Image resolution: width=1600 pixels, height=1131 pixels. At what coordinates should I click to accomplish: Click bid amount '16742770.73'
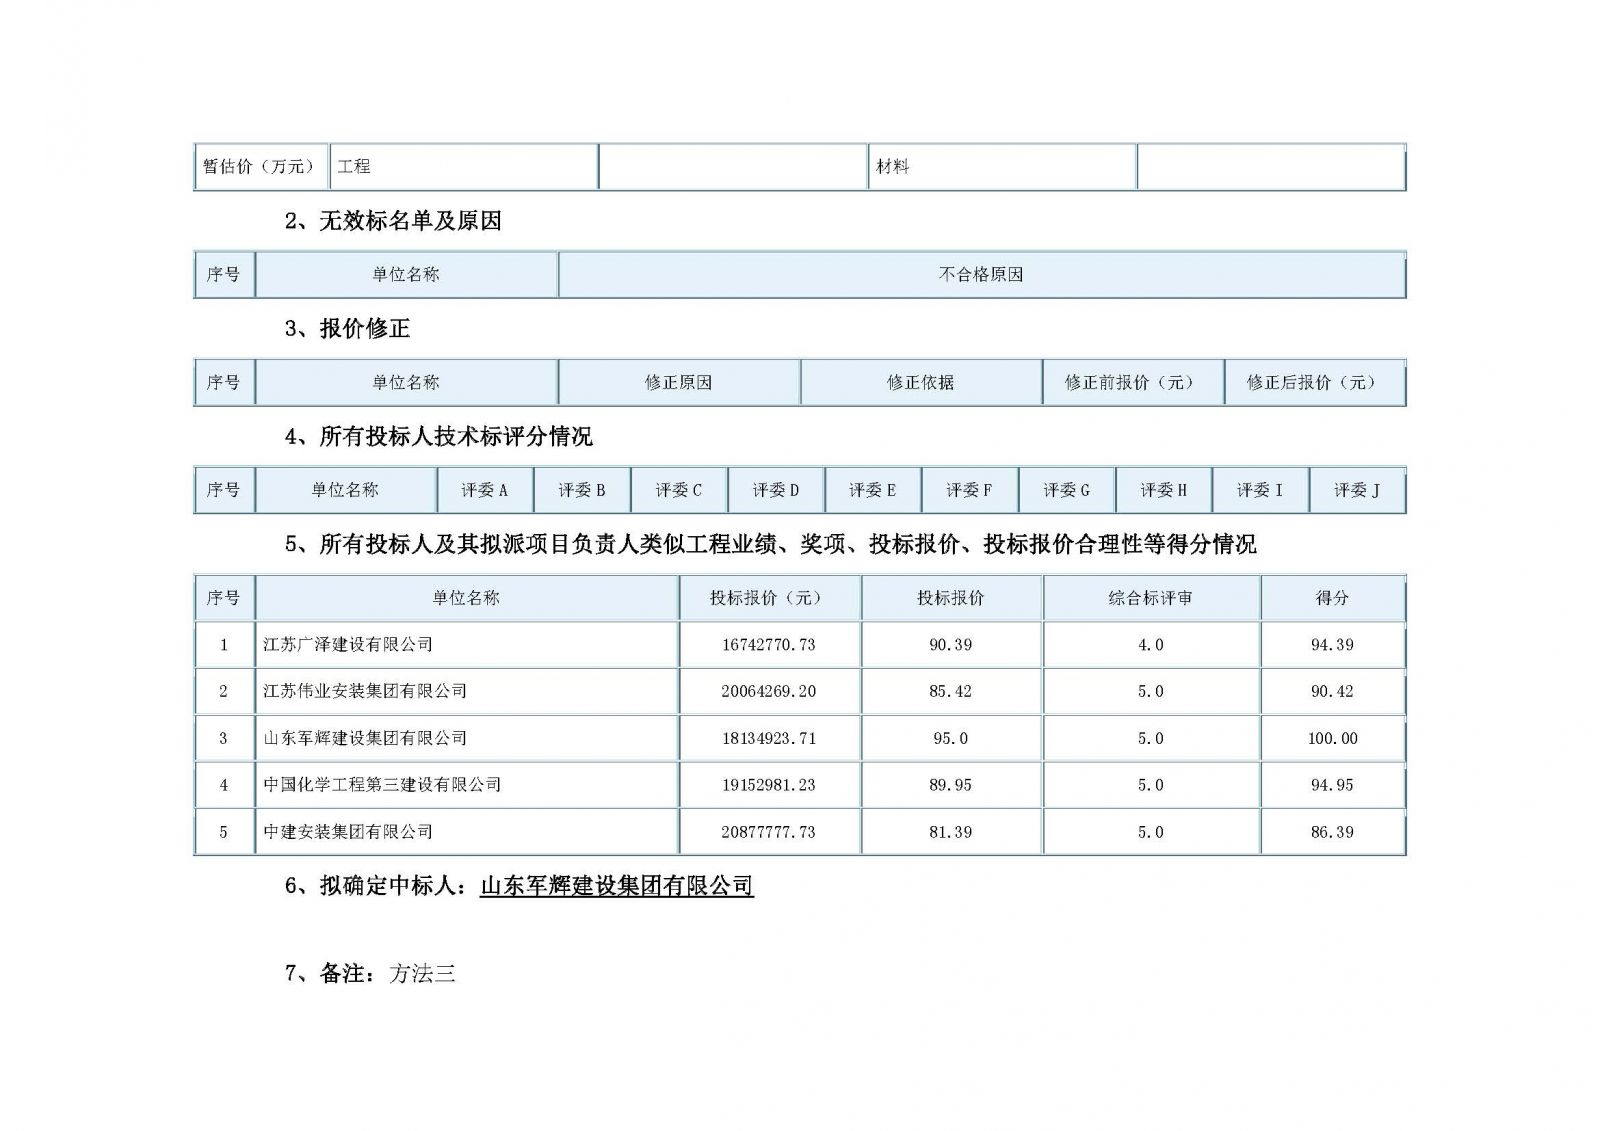tap(769, 645)
